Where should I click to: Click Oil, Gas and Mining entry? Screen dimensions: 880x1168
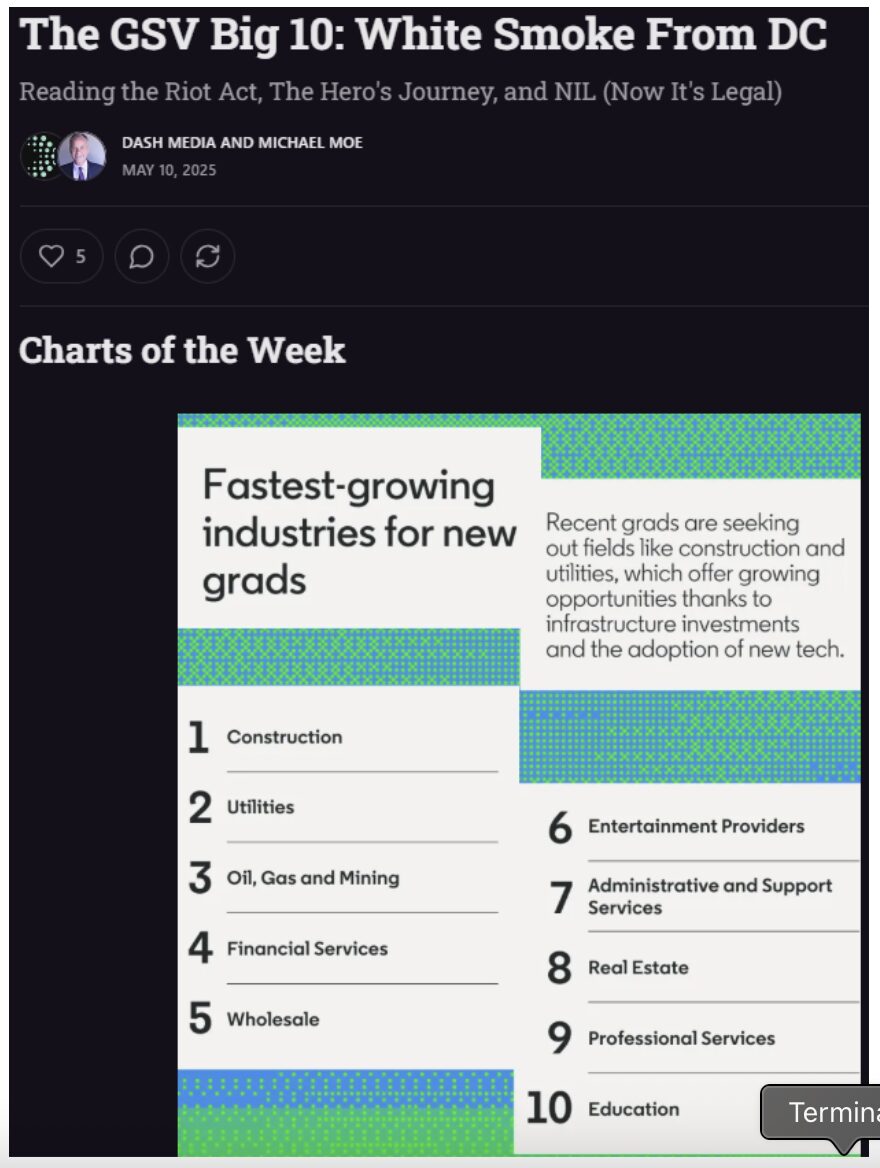pyautogui.click(x=313, y=877)
